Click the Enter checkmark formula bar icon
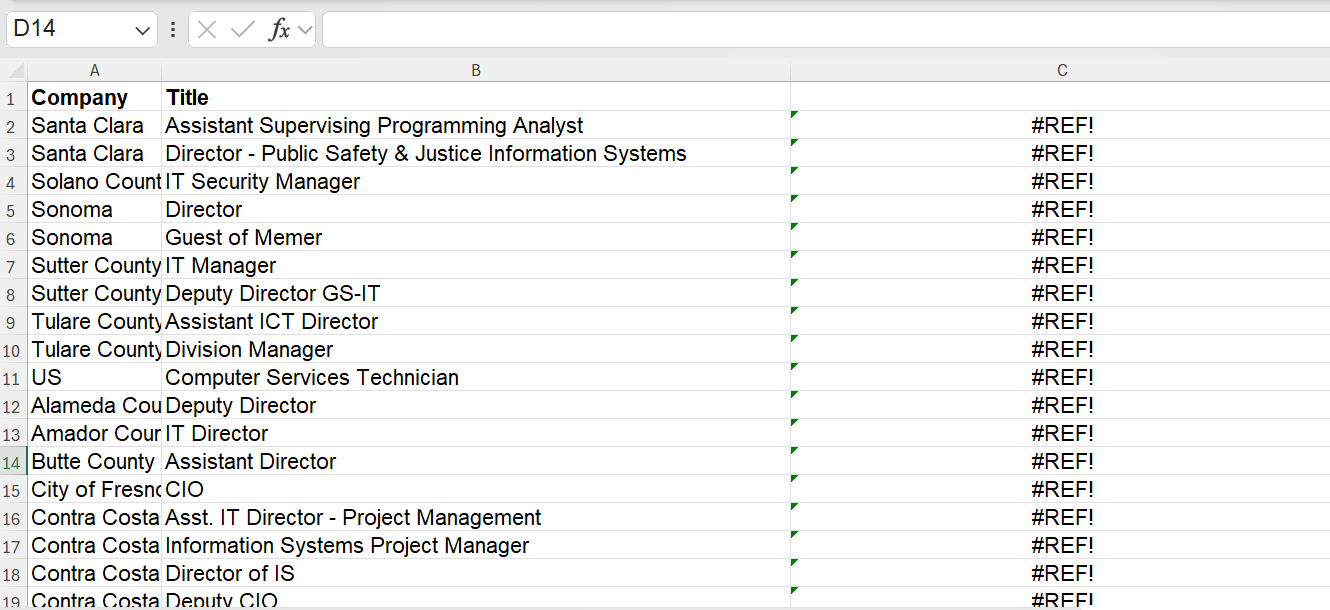This screenshot has width=1330, height=610. pos(242,30)
